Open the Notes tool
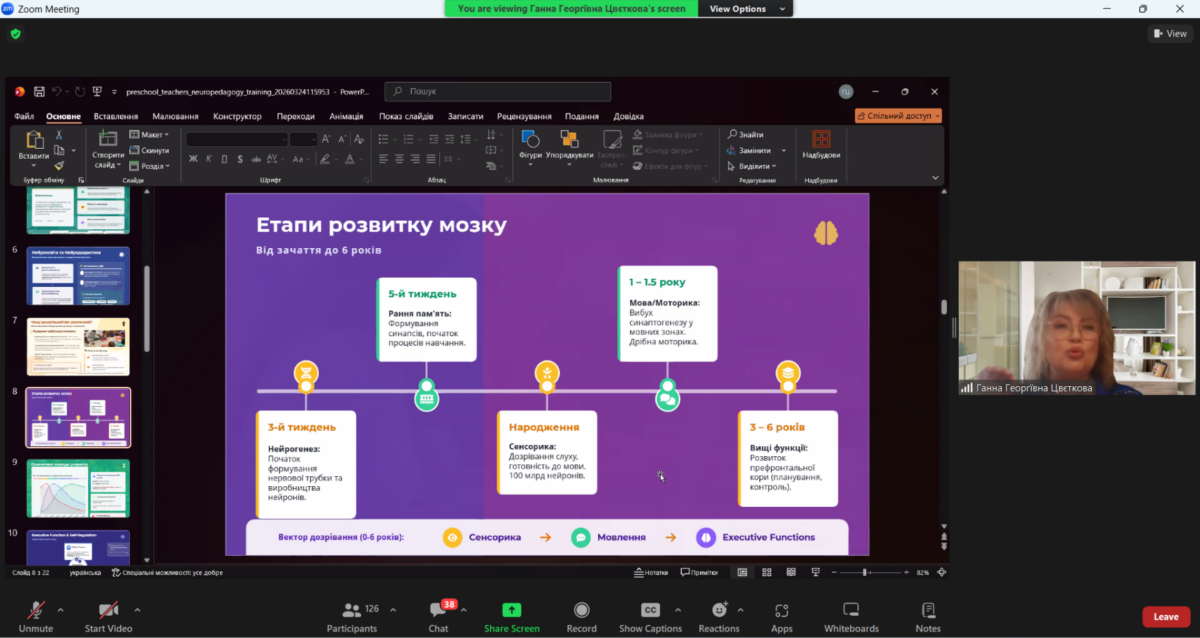Image resolution: width=1200 pixels, height=638 pixels. (927, 610)
